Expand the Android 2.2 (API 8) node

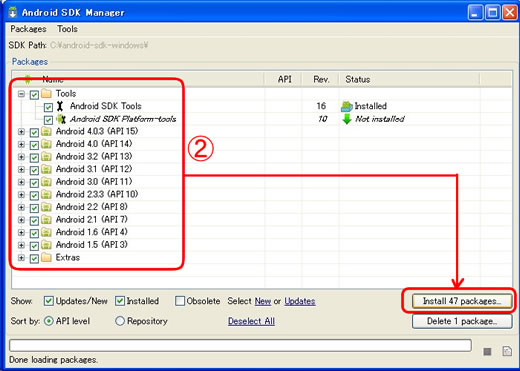tap(21, 207)
